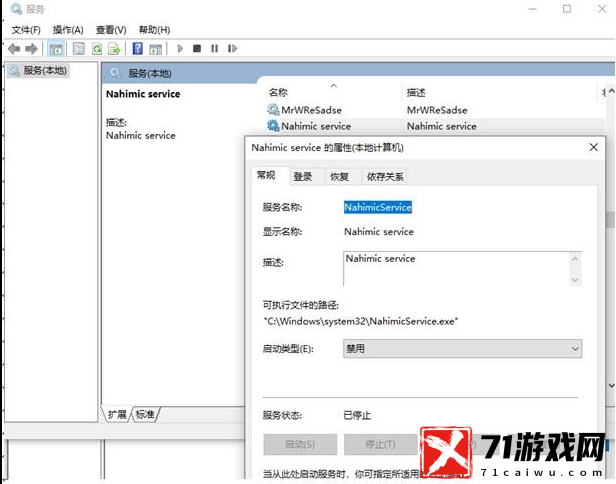Click the green Refresh toolbar icon
The image size is (616, 484).
tap(97, 49)
